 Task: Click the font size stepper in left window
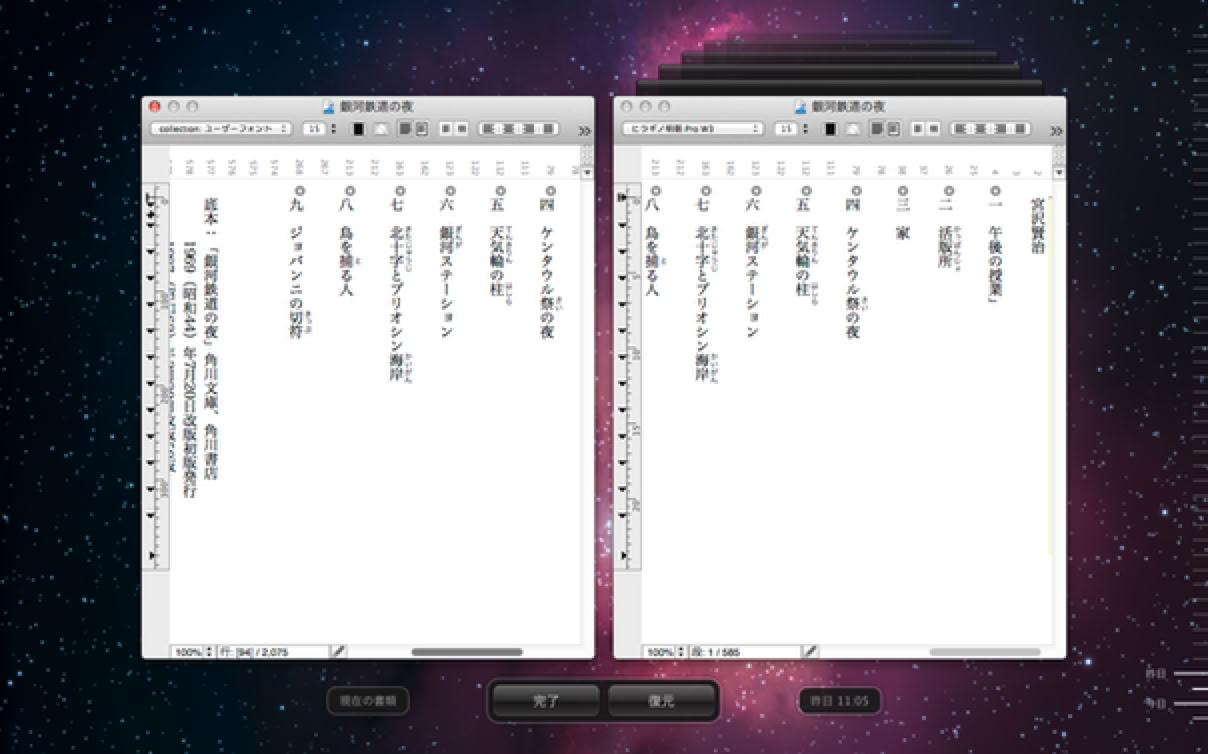click(331, 129)
